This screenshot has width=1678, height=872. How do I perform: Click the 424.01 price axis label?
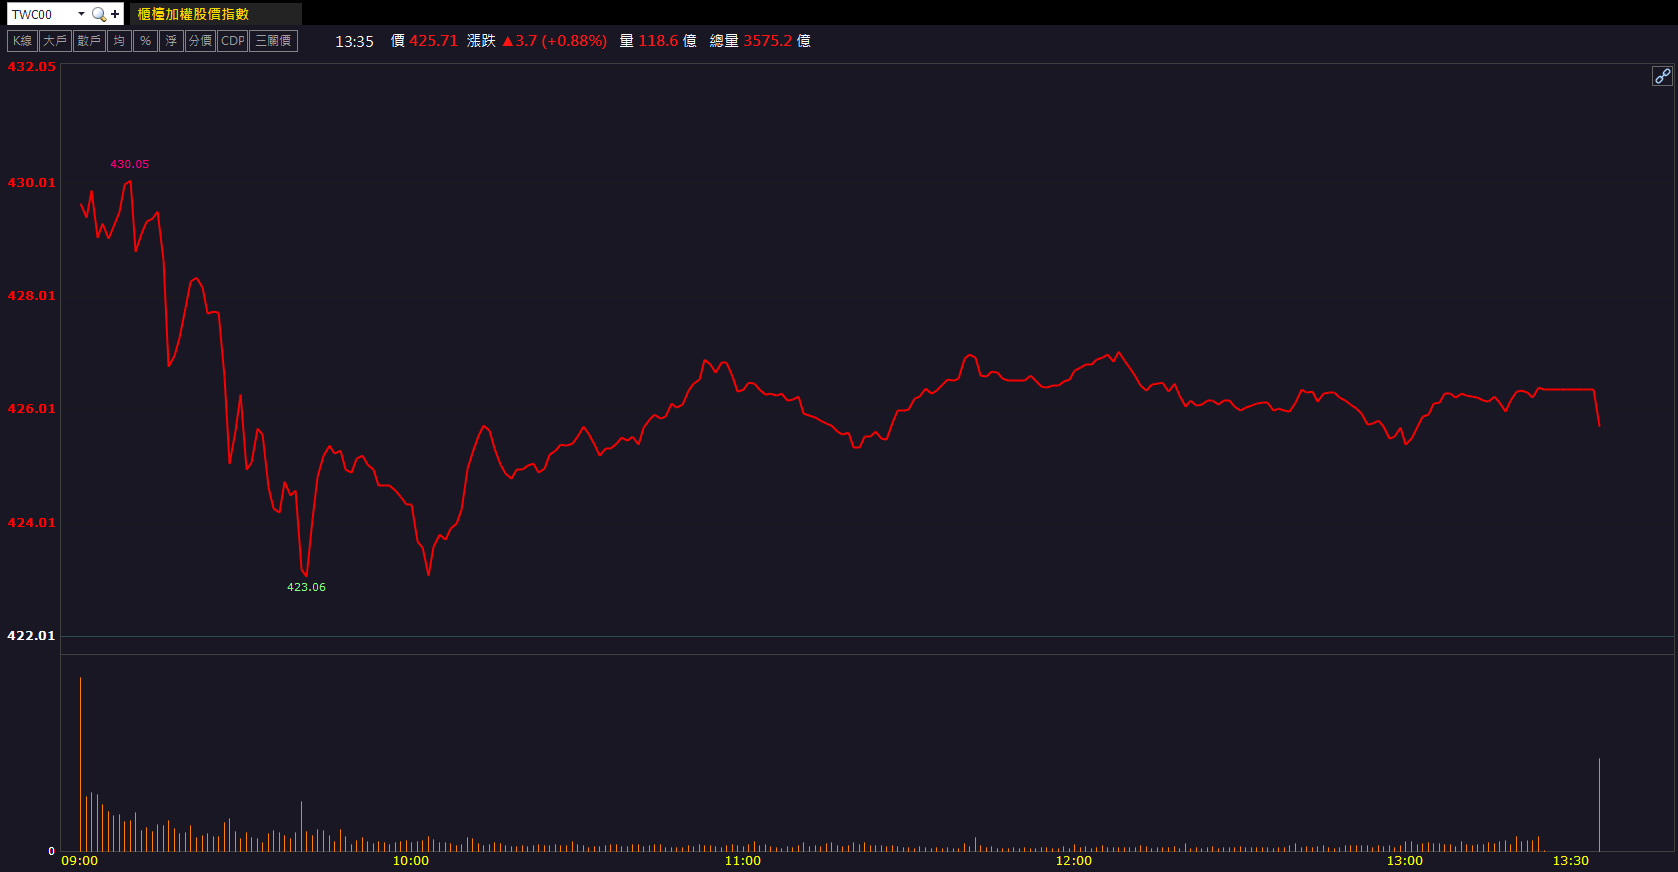coord(31,523)
